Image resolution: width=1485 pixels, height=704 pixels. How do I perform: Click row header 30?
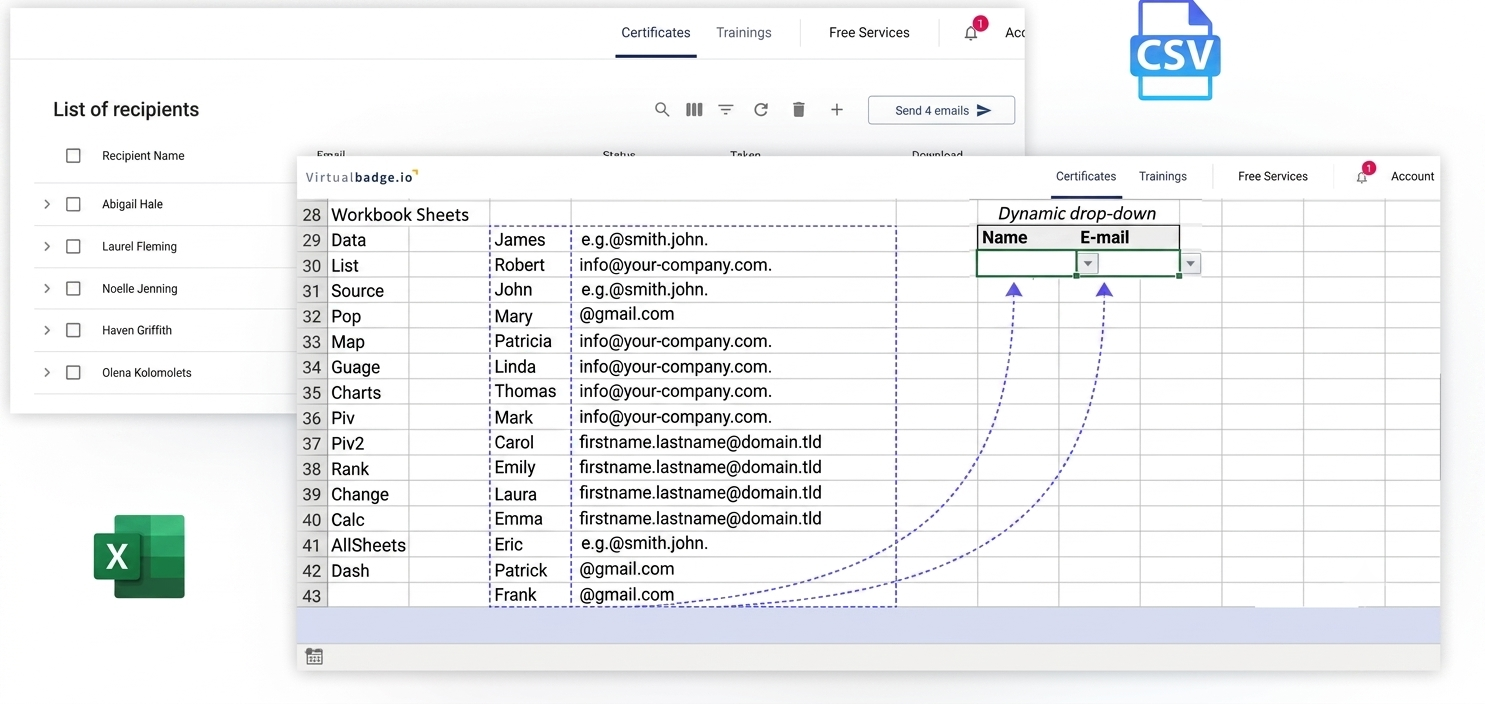pos(312,266)
